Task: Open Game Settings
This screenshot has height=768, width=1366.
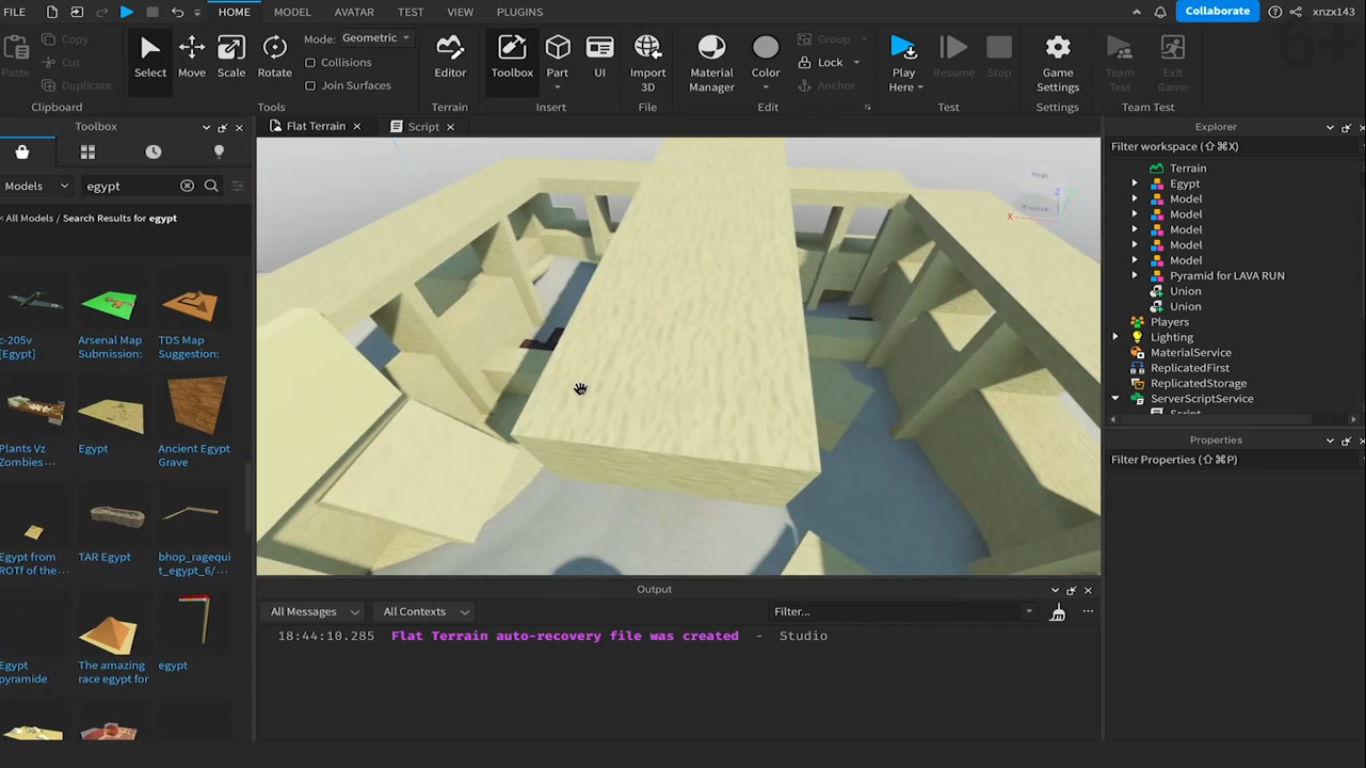Action: 1058,62
